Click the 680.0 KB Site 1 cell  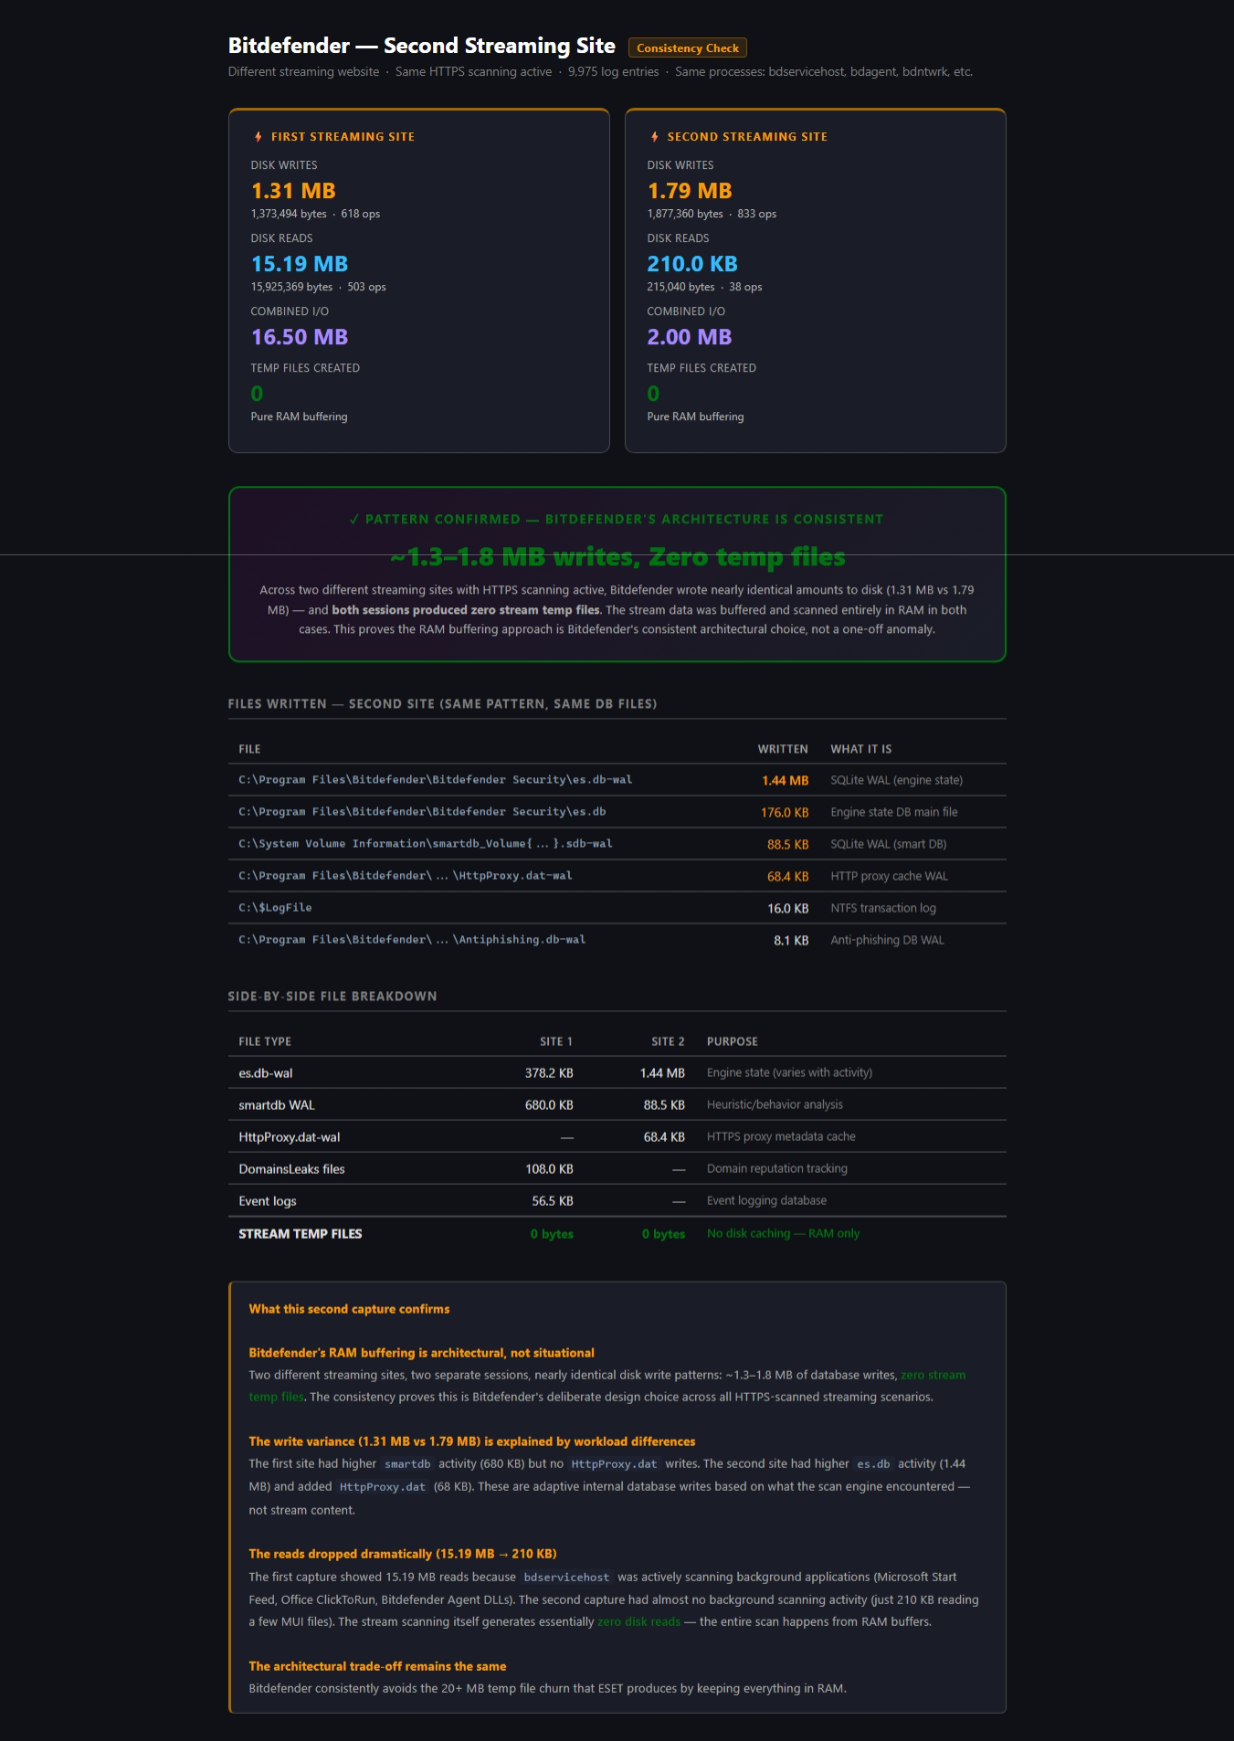pyautogui.click(x=549, y=1105)
